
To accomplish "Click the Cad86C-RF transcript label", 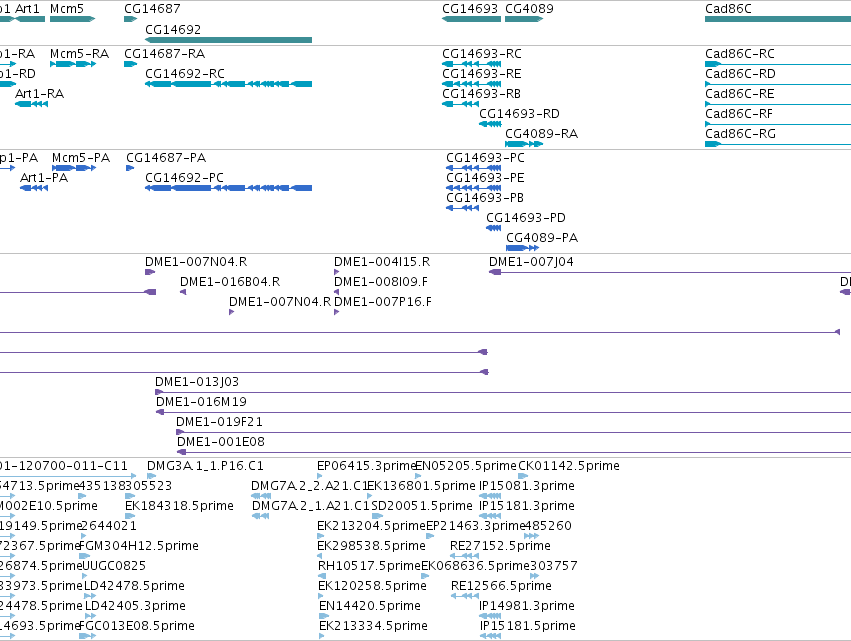I will tap(739, 114).
